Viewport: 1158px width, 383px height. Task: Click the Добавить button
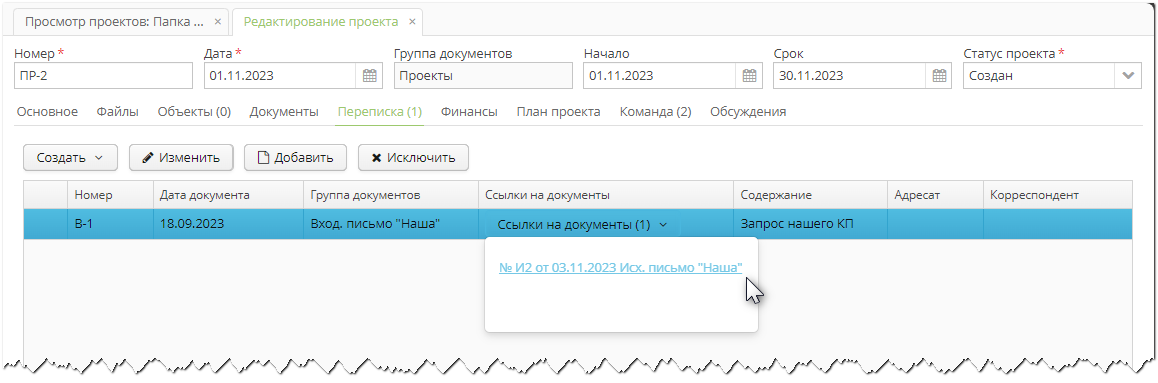[295, 157]
